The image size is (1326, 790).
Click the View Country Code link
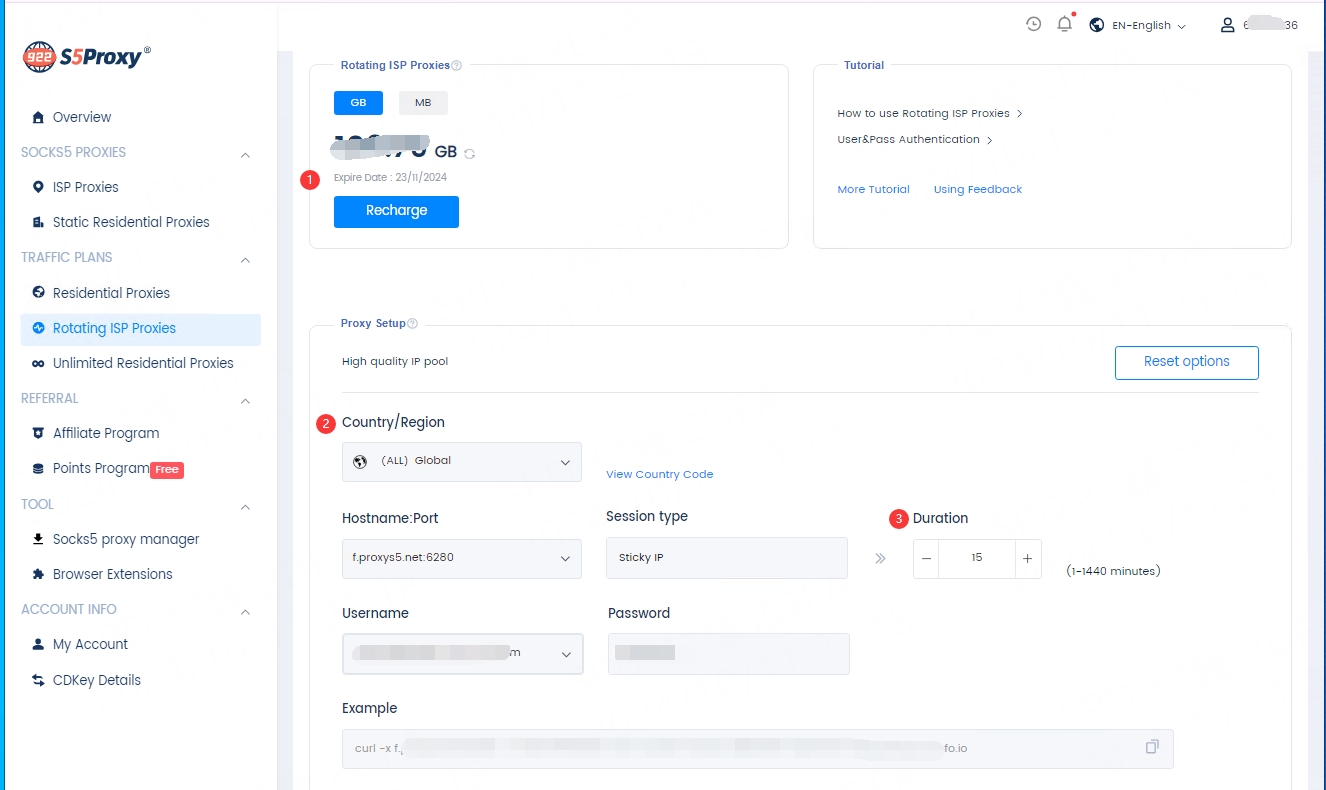659,474
